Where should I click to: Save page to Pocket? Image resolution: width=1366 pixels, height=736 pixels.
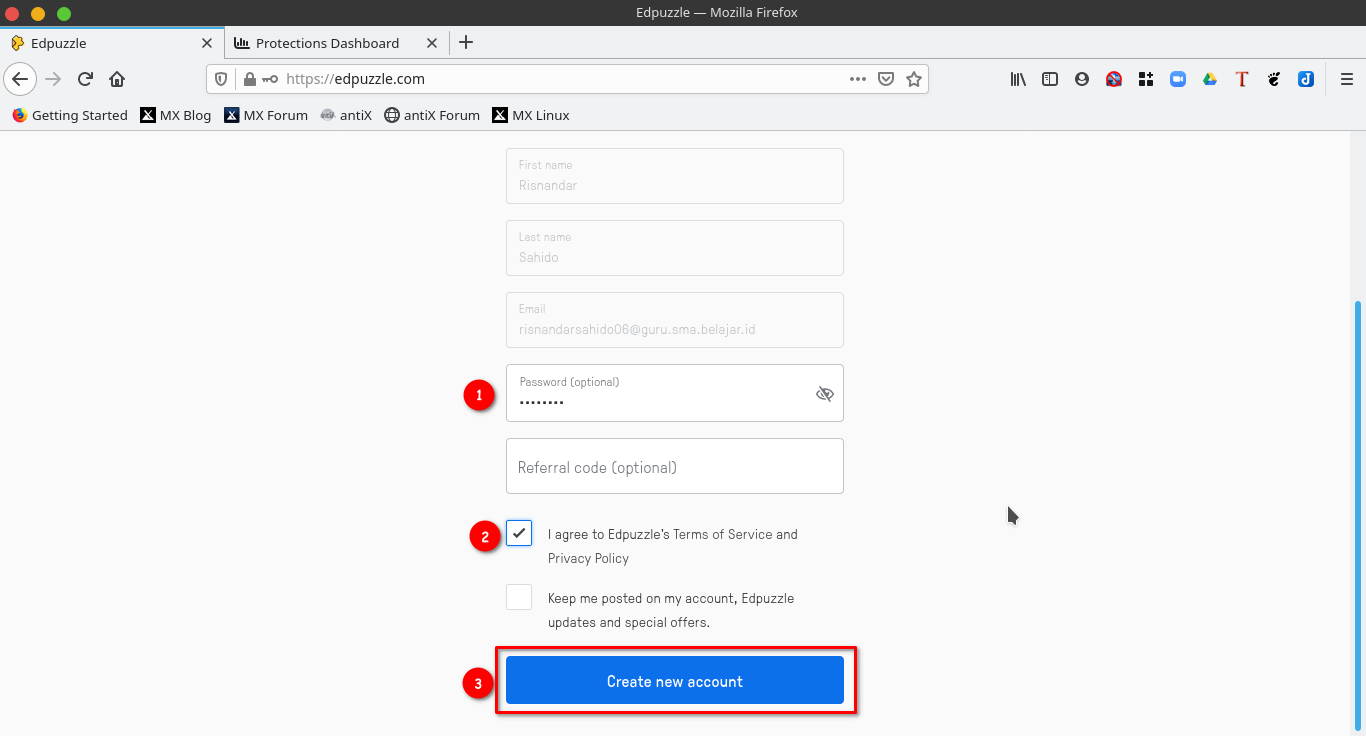(x=886, y=79)
